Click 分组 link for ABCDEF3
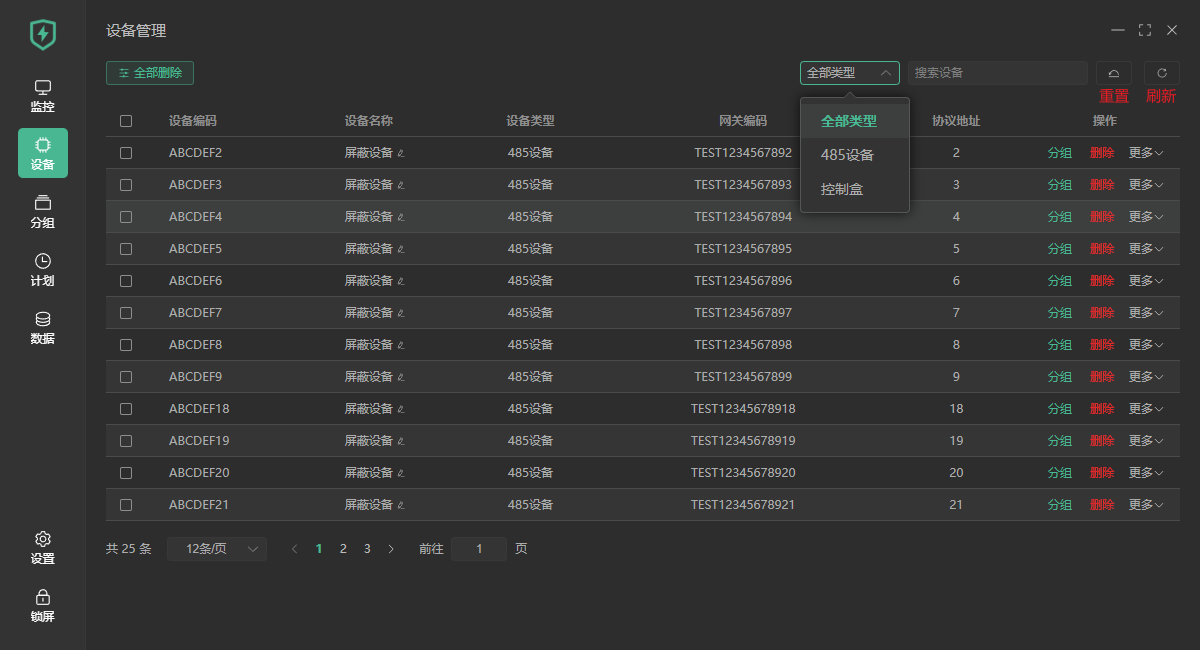The width and height of the screenshot is (1200, 650). (1060, 185)
